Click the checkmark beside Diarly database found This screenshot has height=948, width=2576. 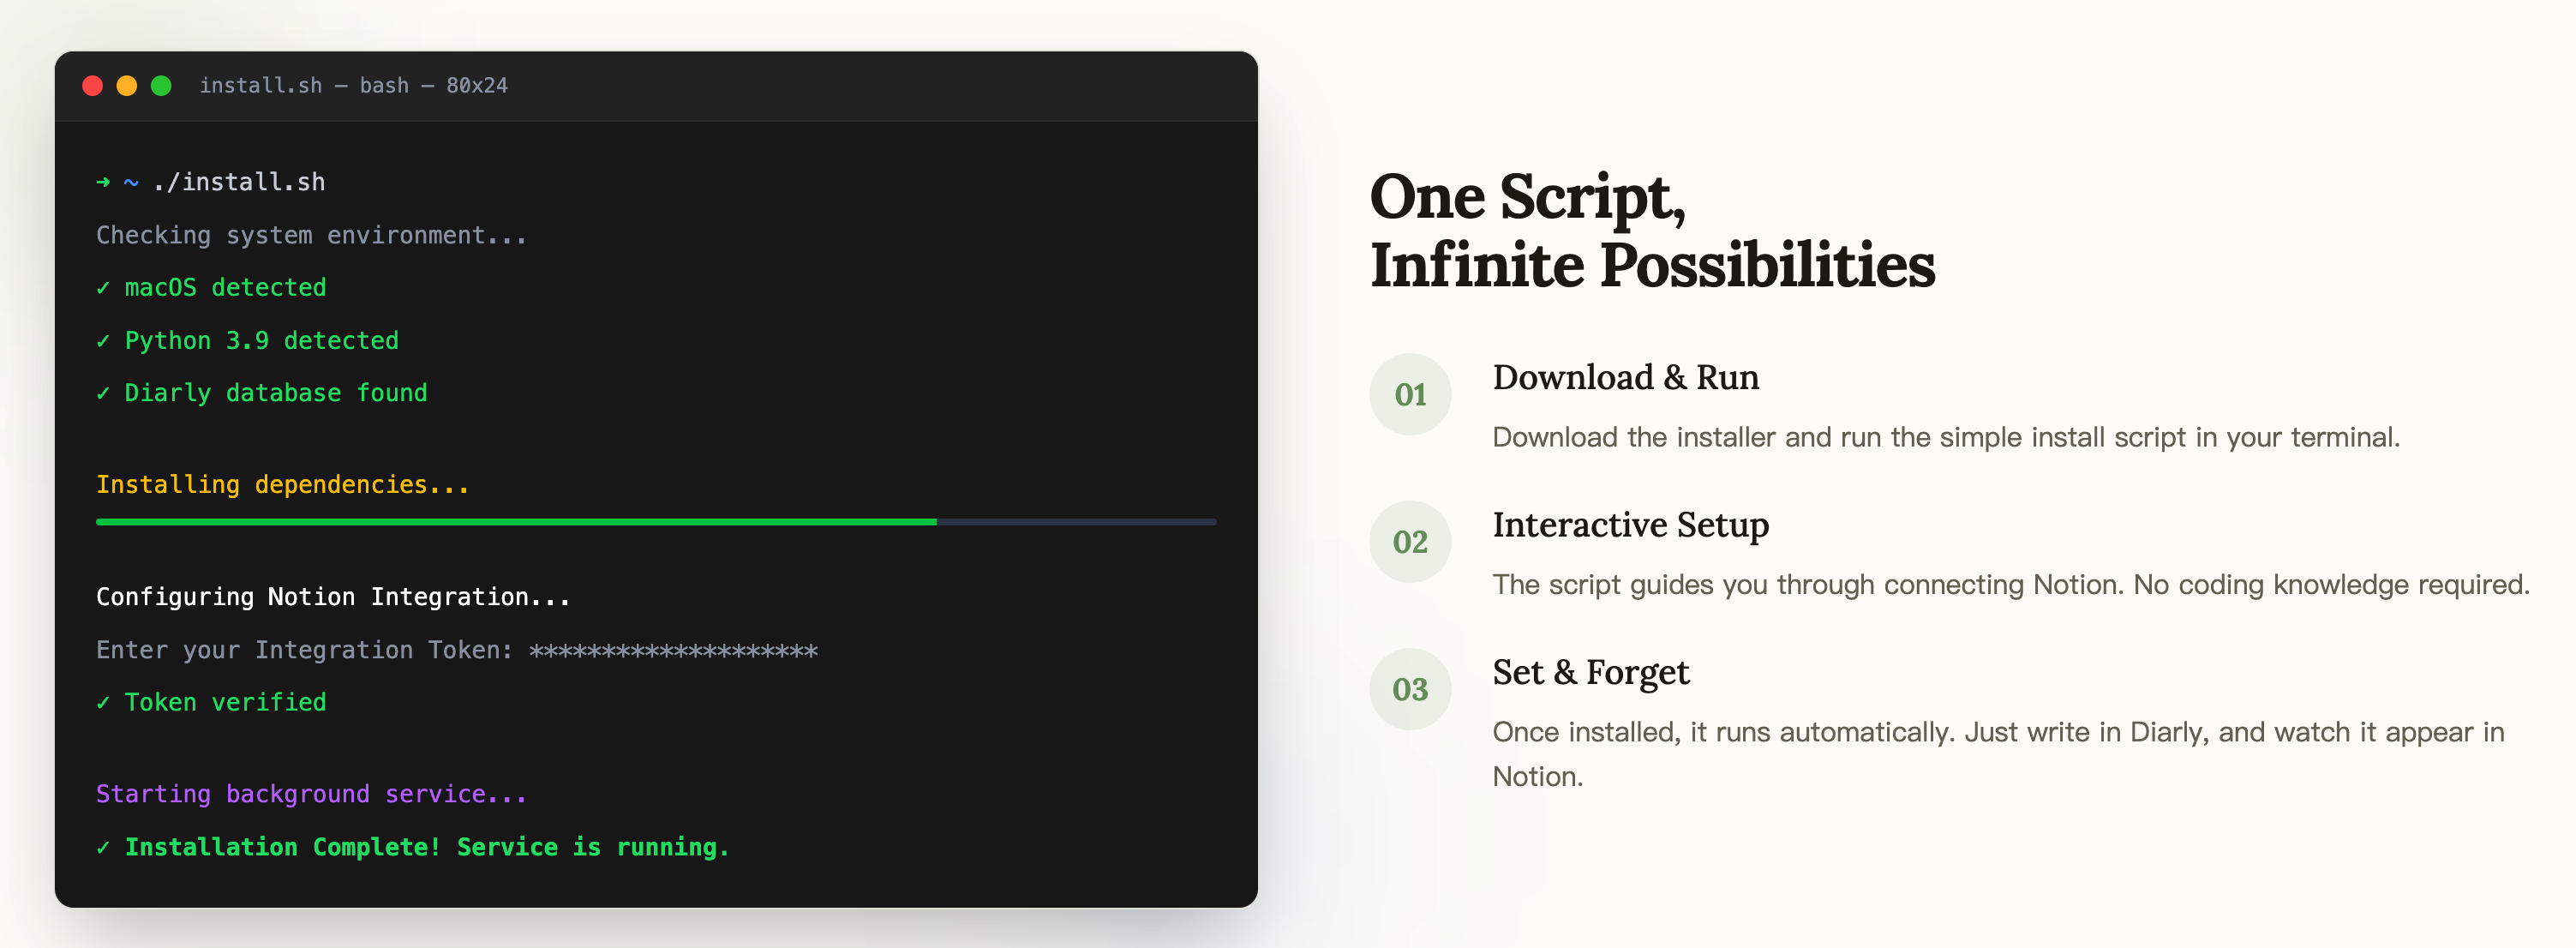[x=104, y=392]
